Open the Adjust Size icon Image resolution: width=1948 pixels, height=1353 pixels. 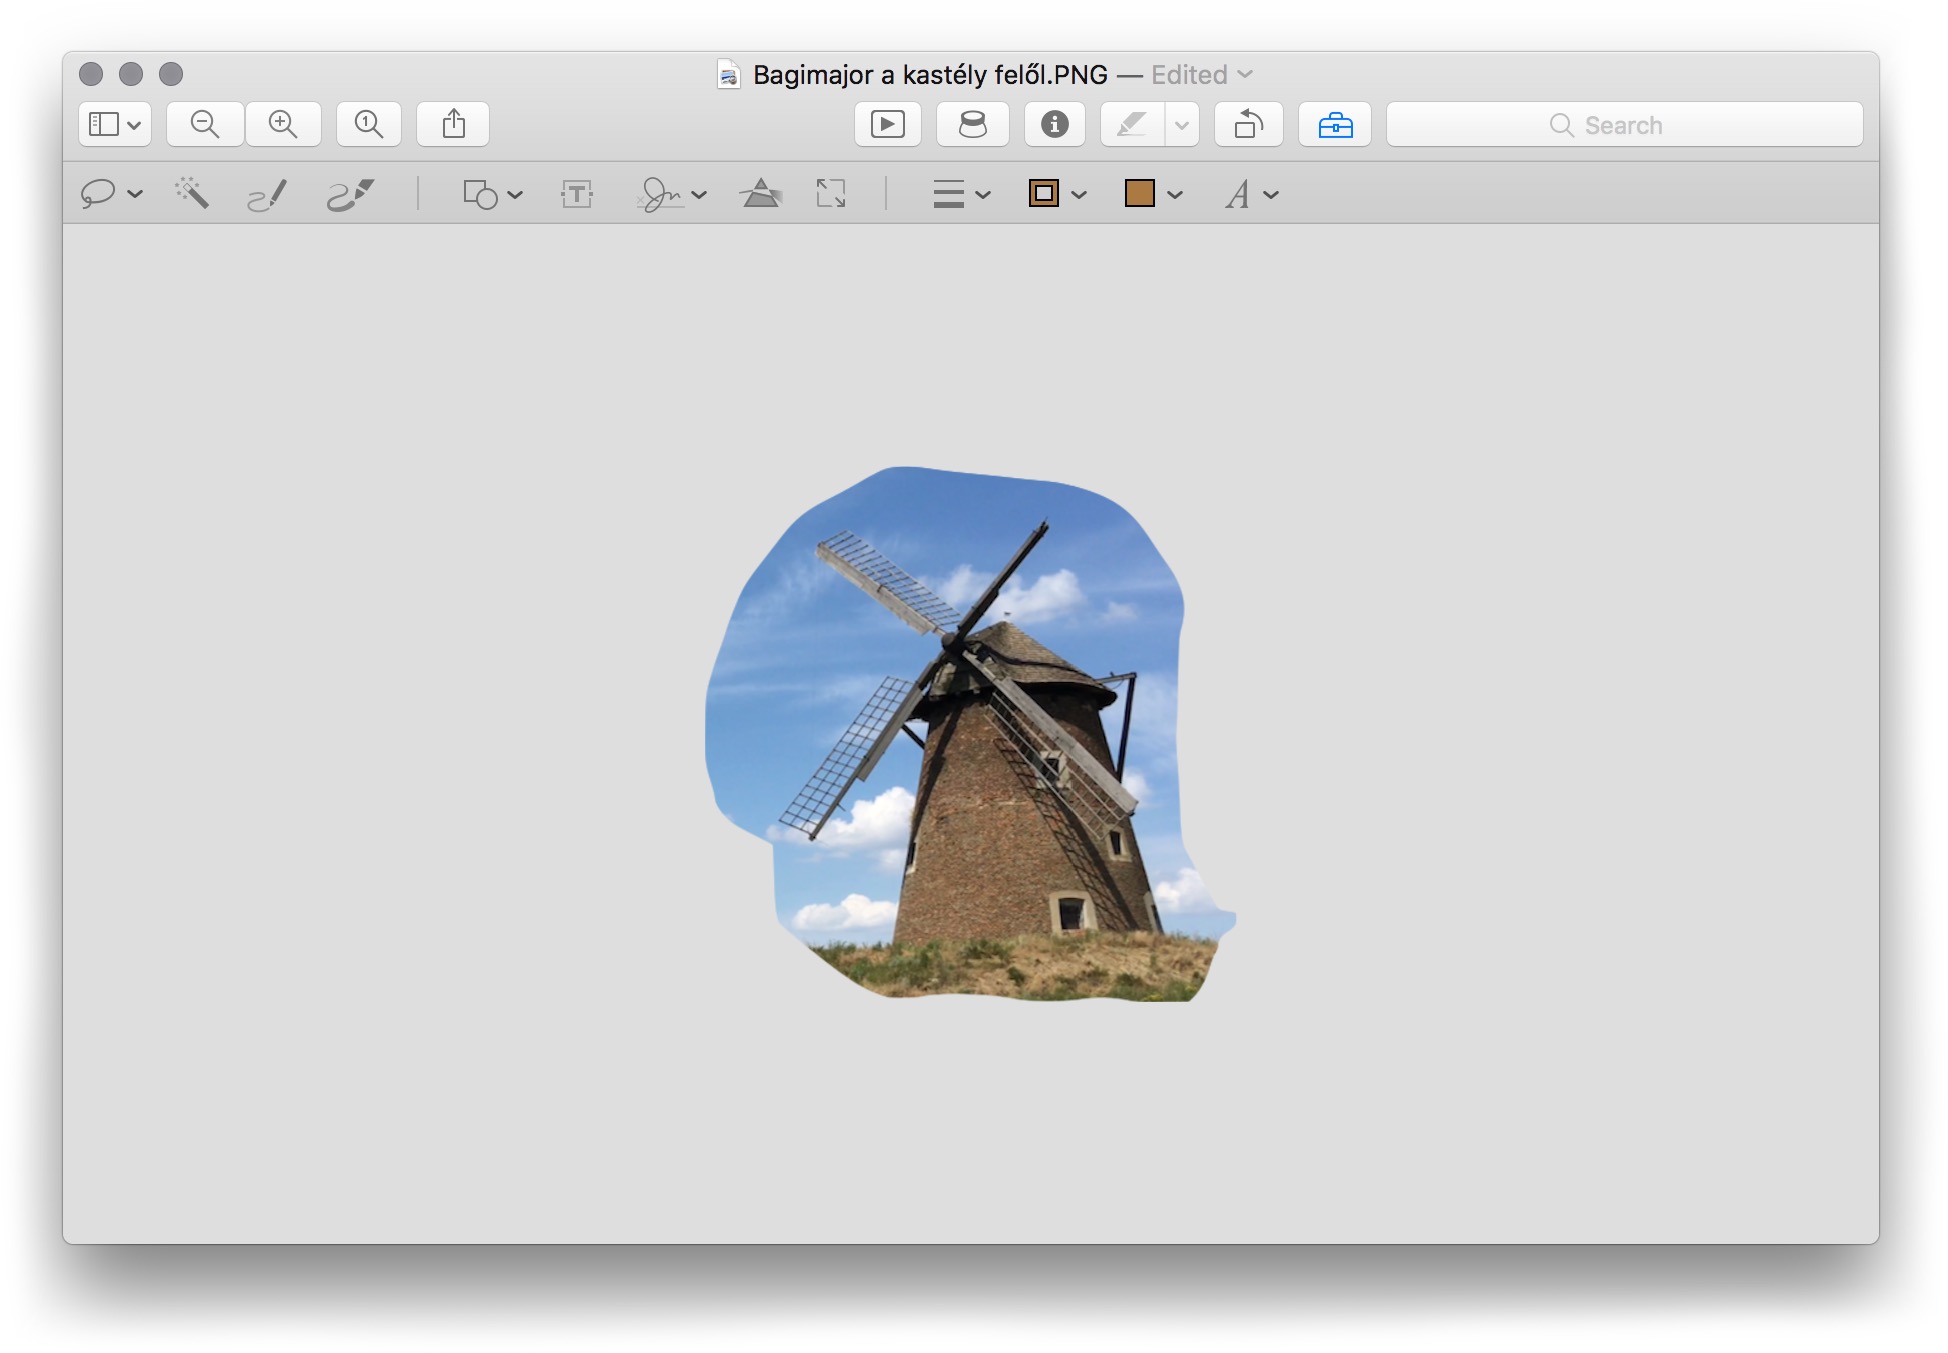(831, 193)
